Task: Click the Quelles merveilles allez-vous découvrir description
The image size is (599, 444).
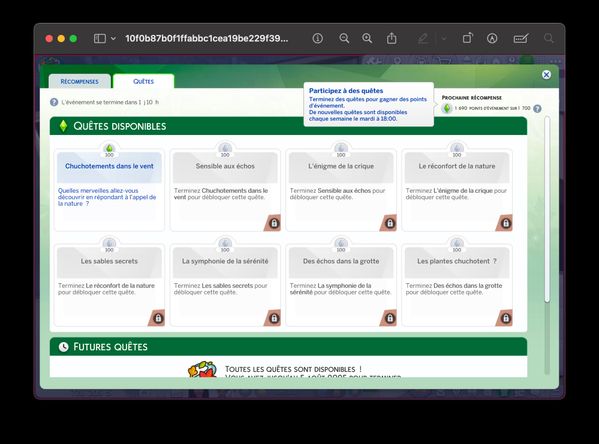Action: pyautogui.click(x=107, y=197)
